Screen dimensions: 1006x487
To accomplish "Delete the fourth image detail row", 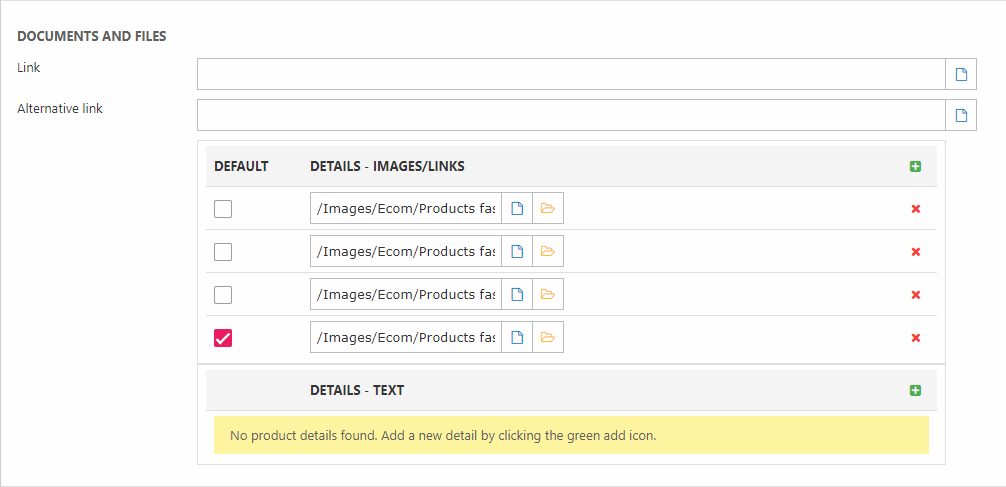I will point(915,338).
